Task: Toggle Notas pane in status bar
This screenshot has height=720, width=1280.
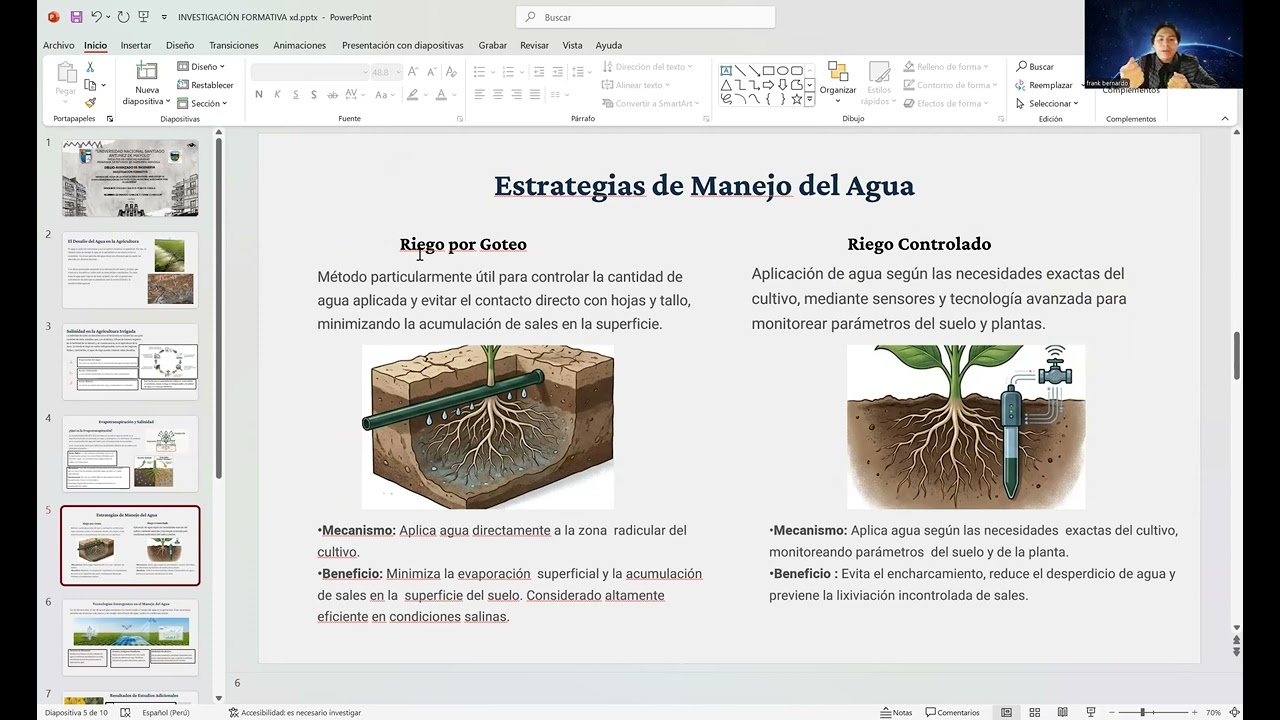Action: coord(896,713)
